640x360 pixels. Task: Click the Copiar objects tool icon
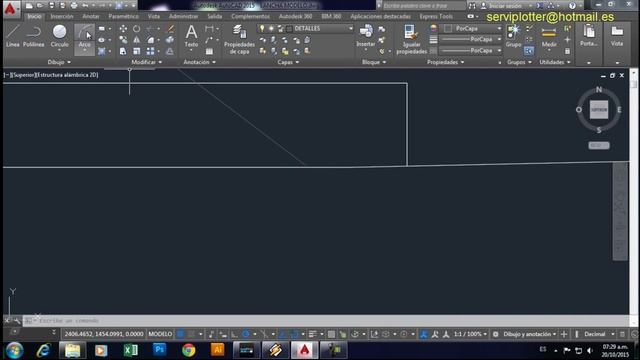tap(123, 40)
